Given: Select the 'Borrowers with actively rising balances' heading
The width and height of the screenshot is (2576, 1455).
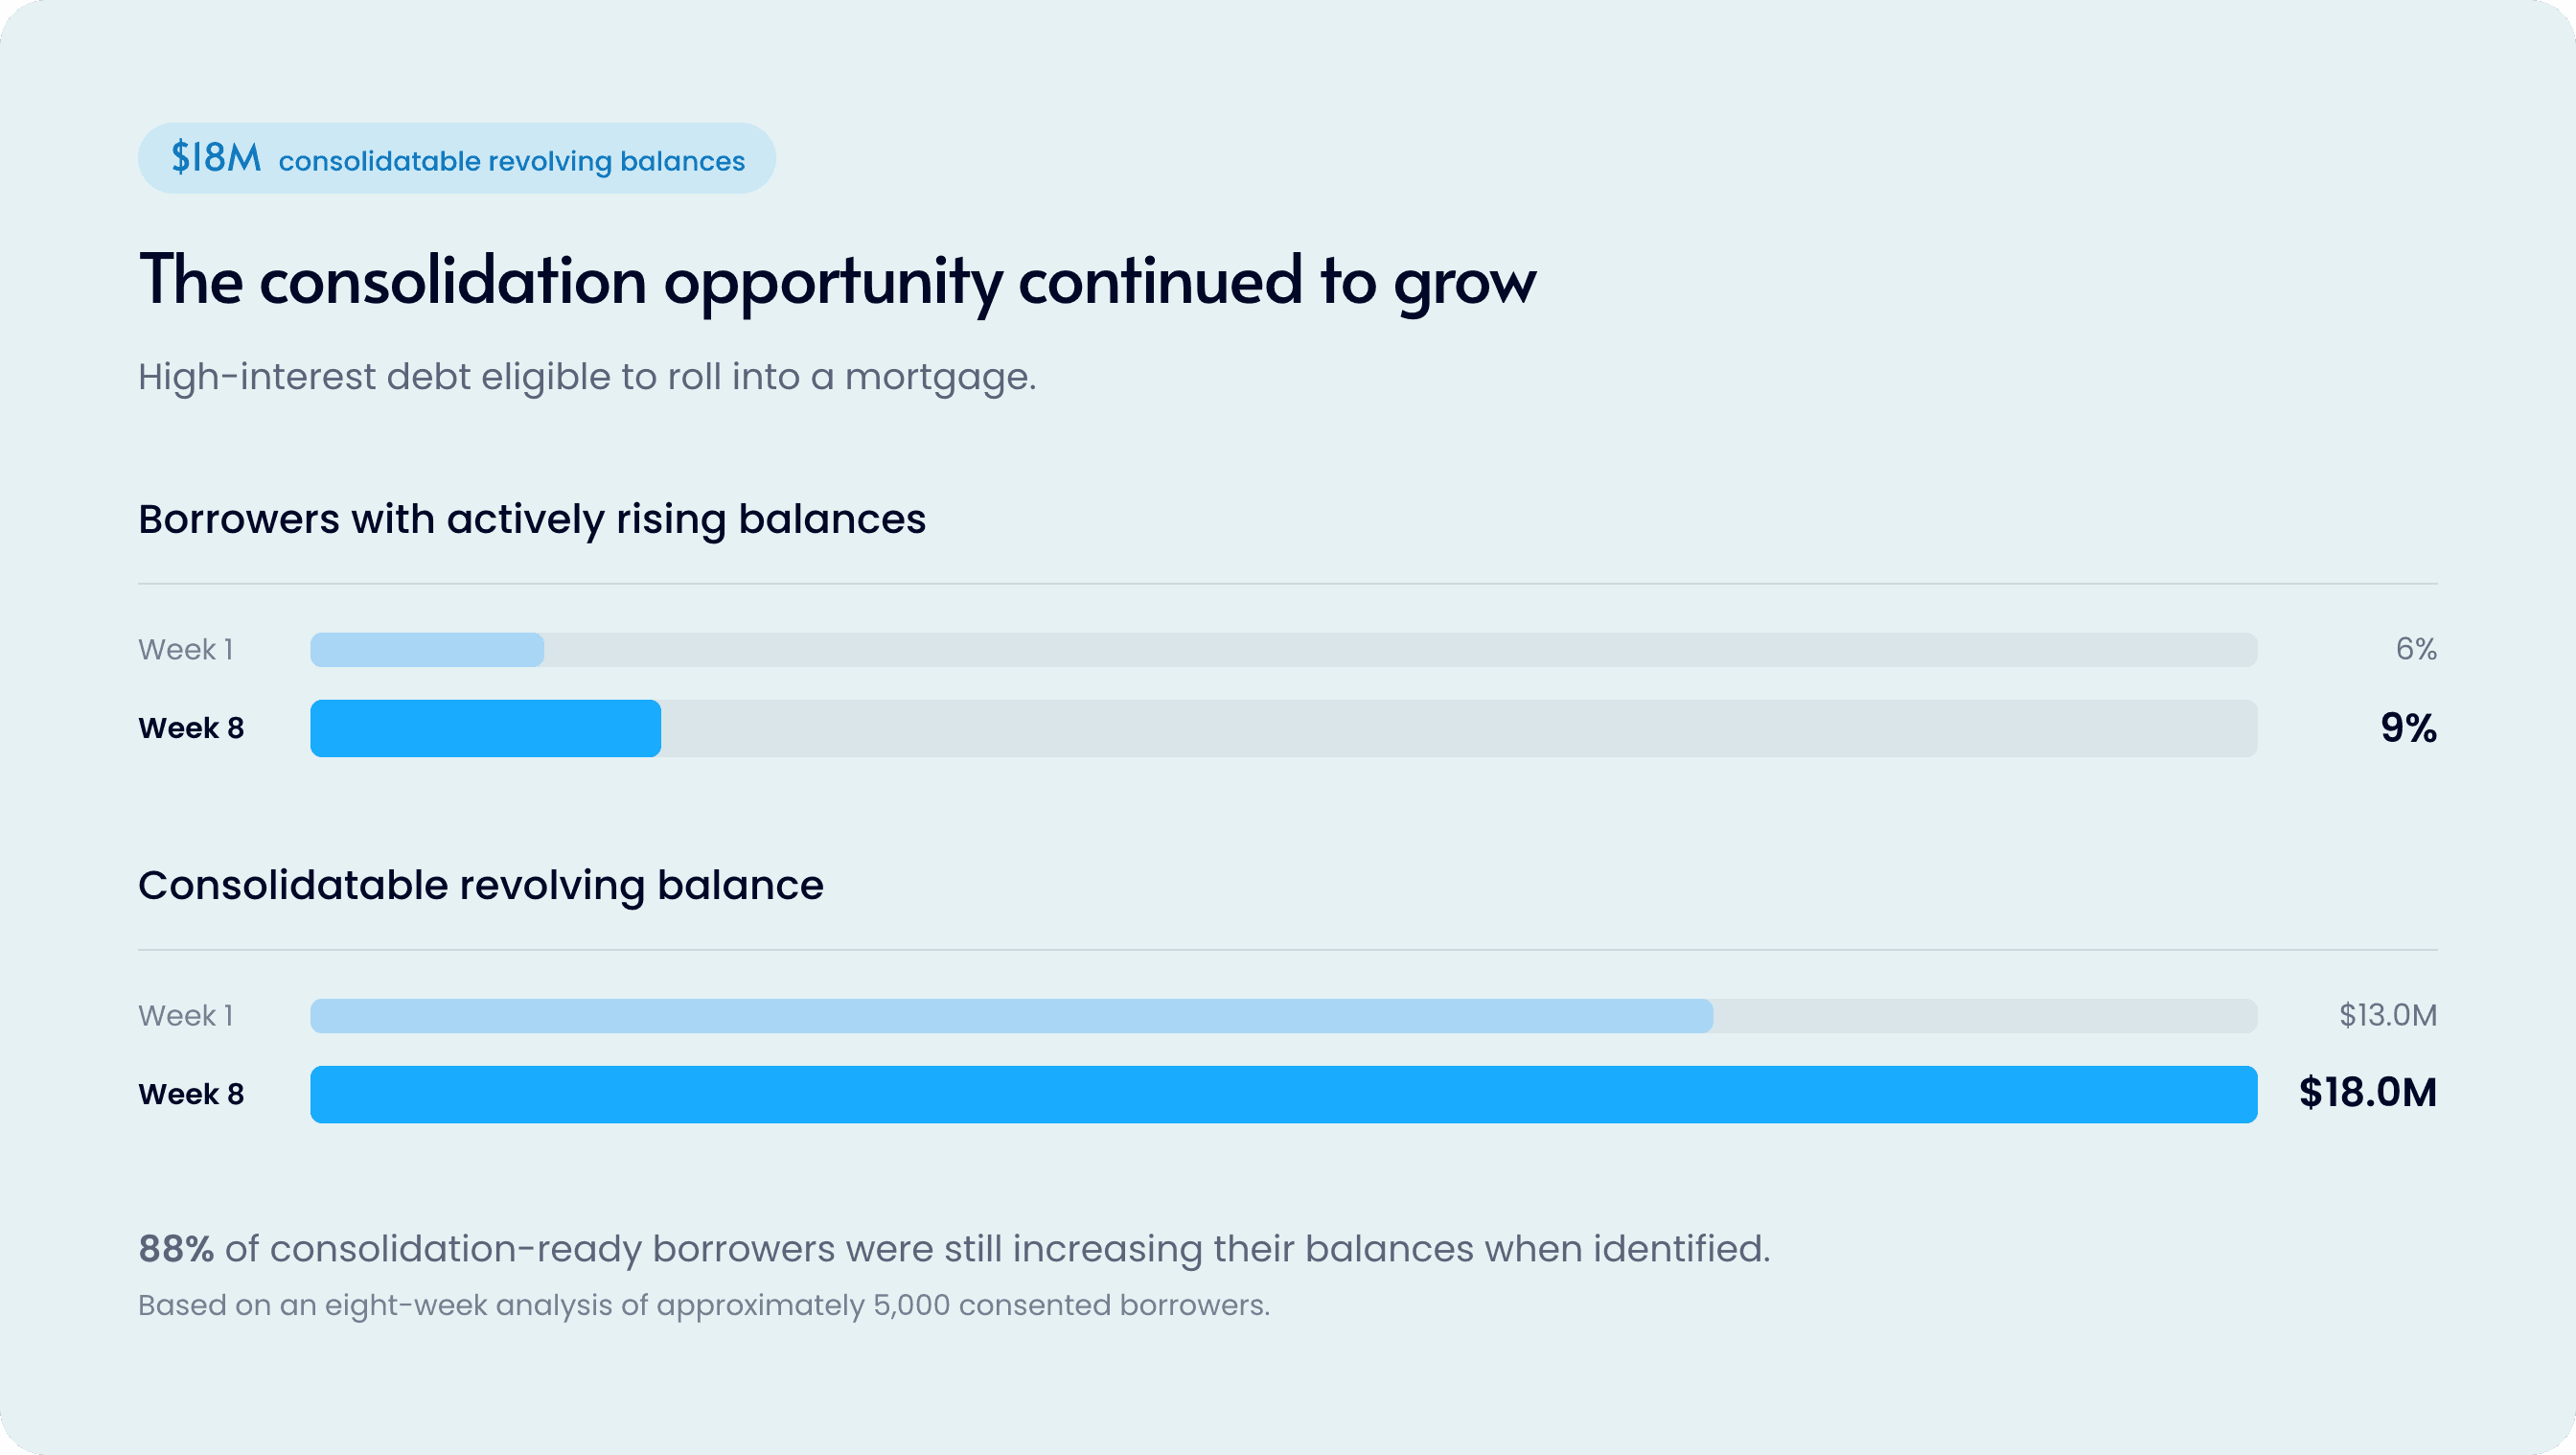Looking at the screenshot, I should tap(532, 520).
